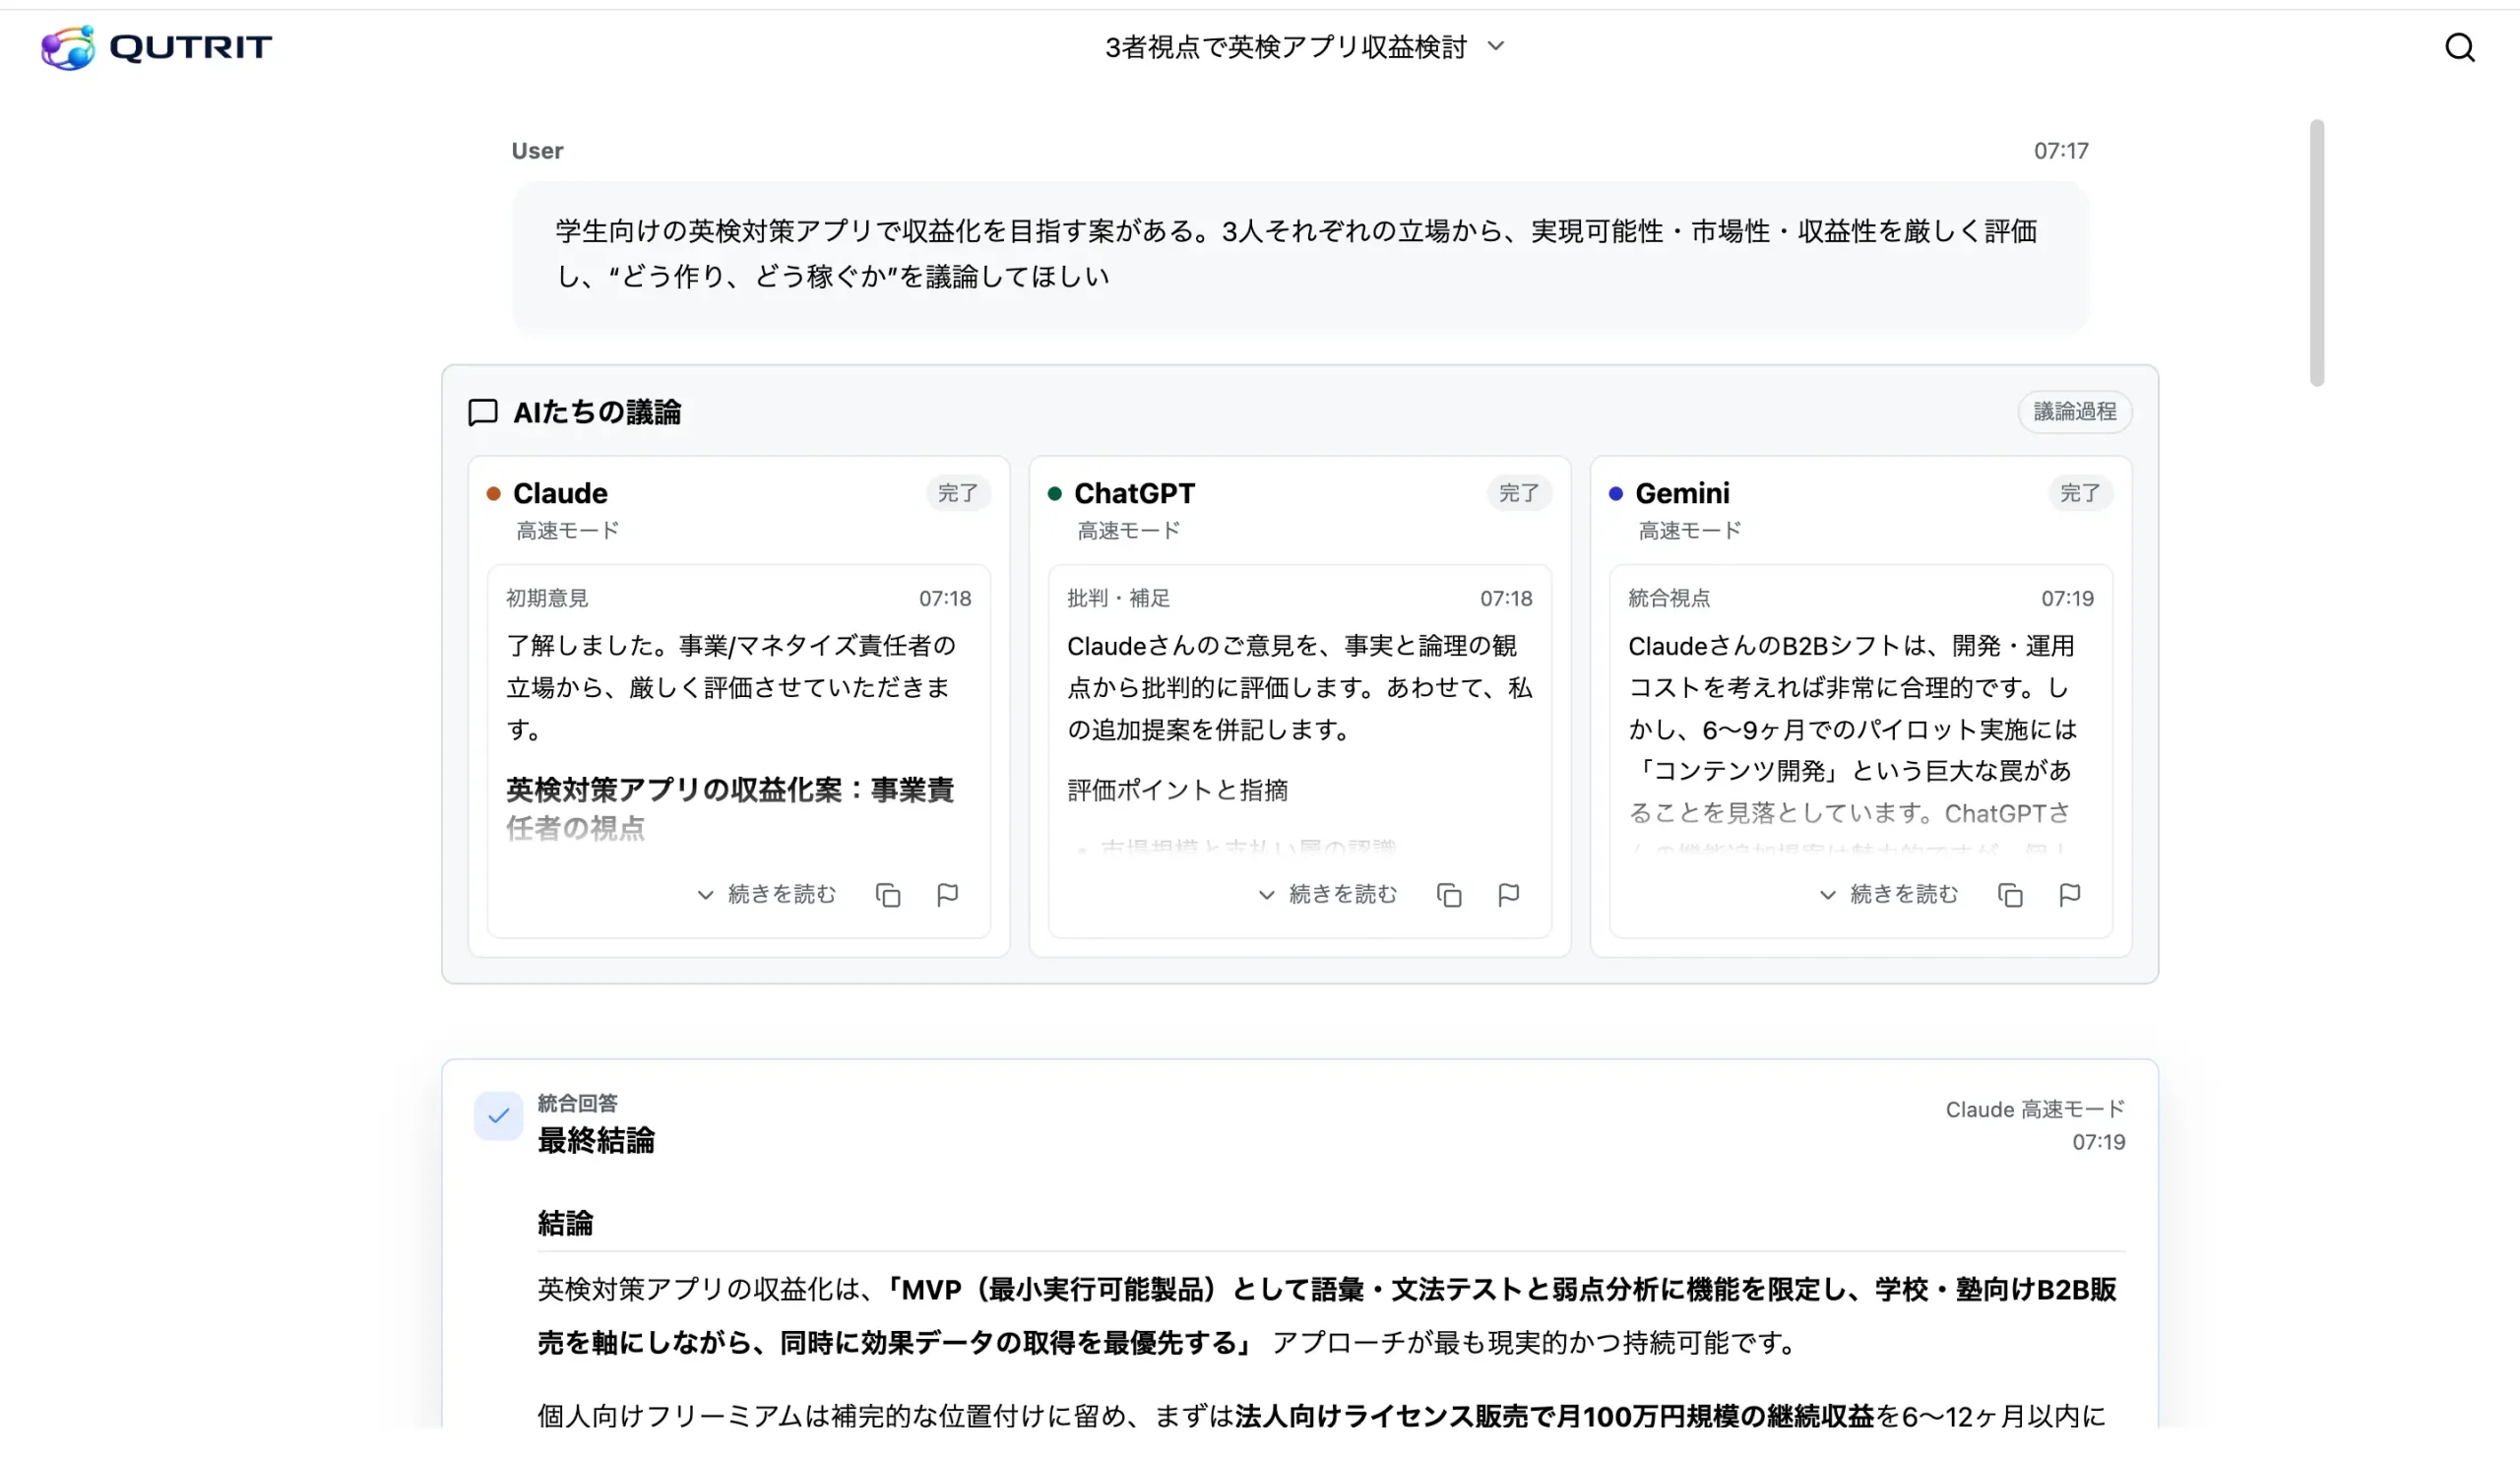Click 高速モード under Gemini heading

(1689, 531)
